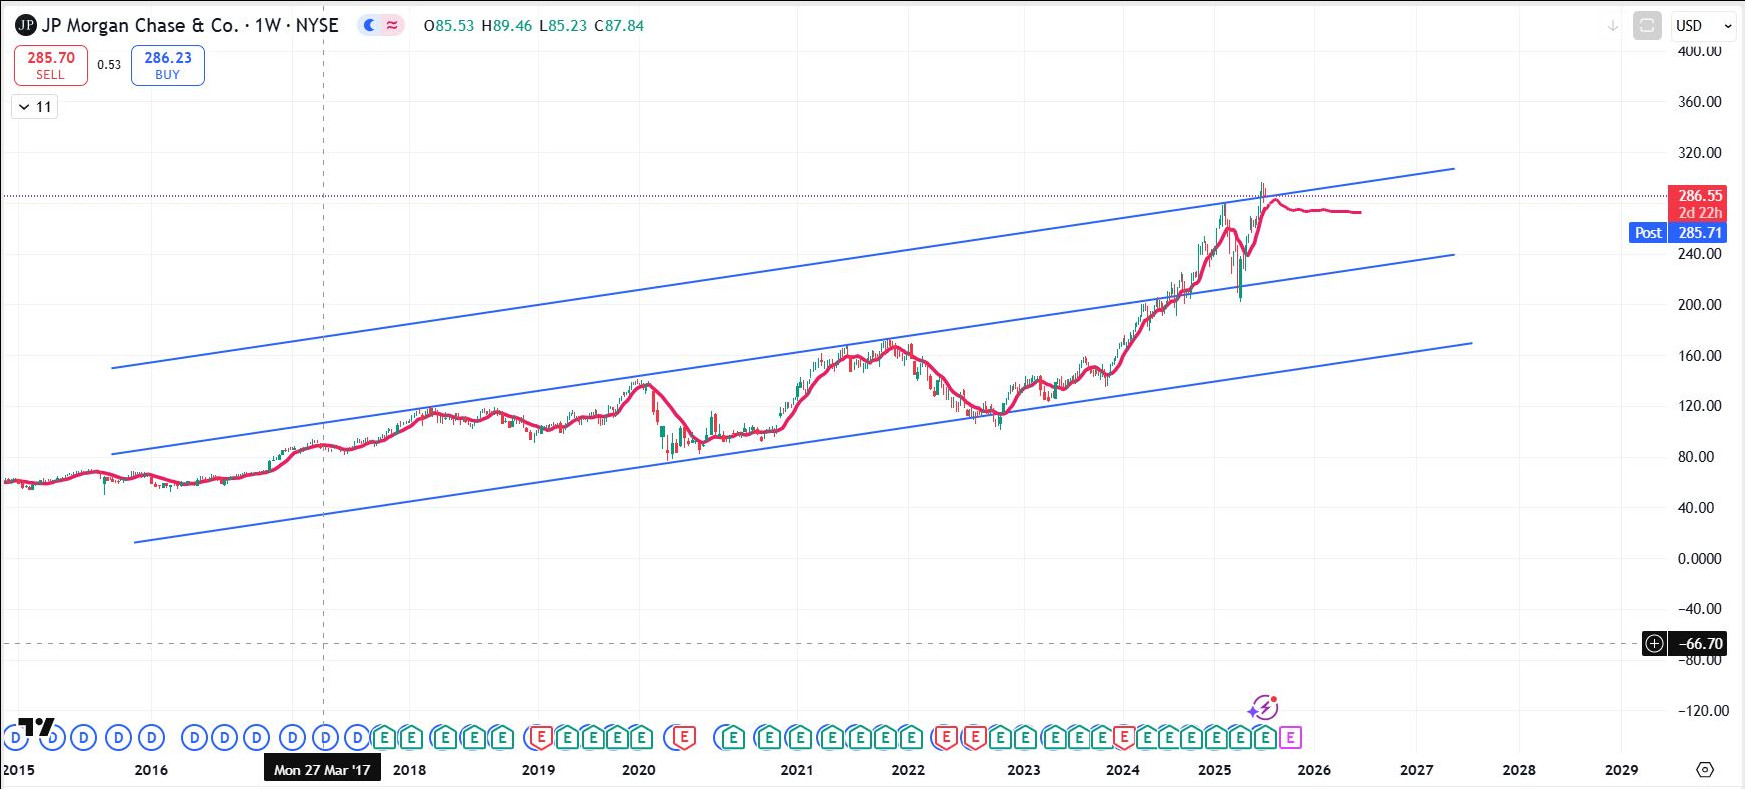Click the 2026 time axis label
The height and width of the screenshot is (789, 1745).
[1314, 770]
